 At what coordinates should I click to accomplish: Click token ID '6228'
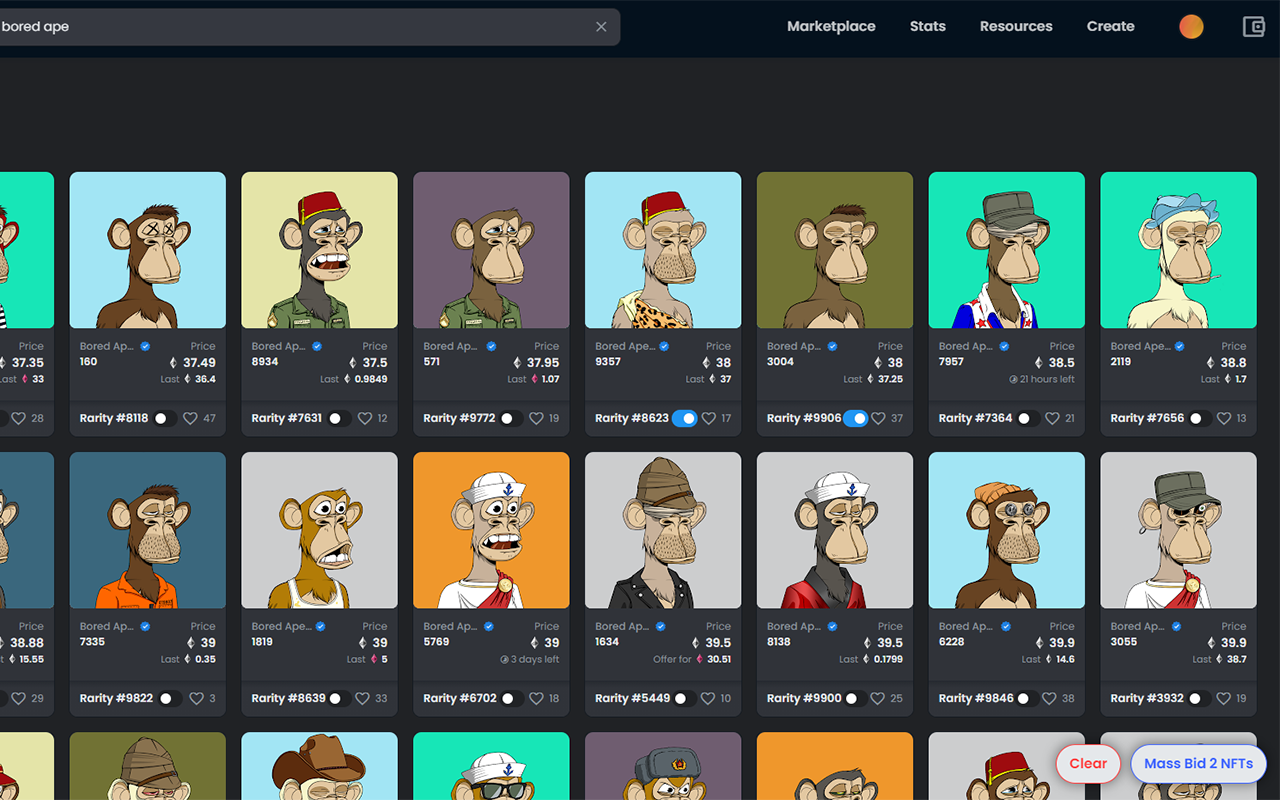[x=952, y=641]
